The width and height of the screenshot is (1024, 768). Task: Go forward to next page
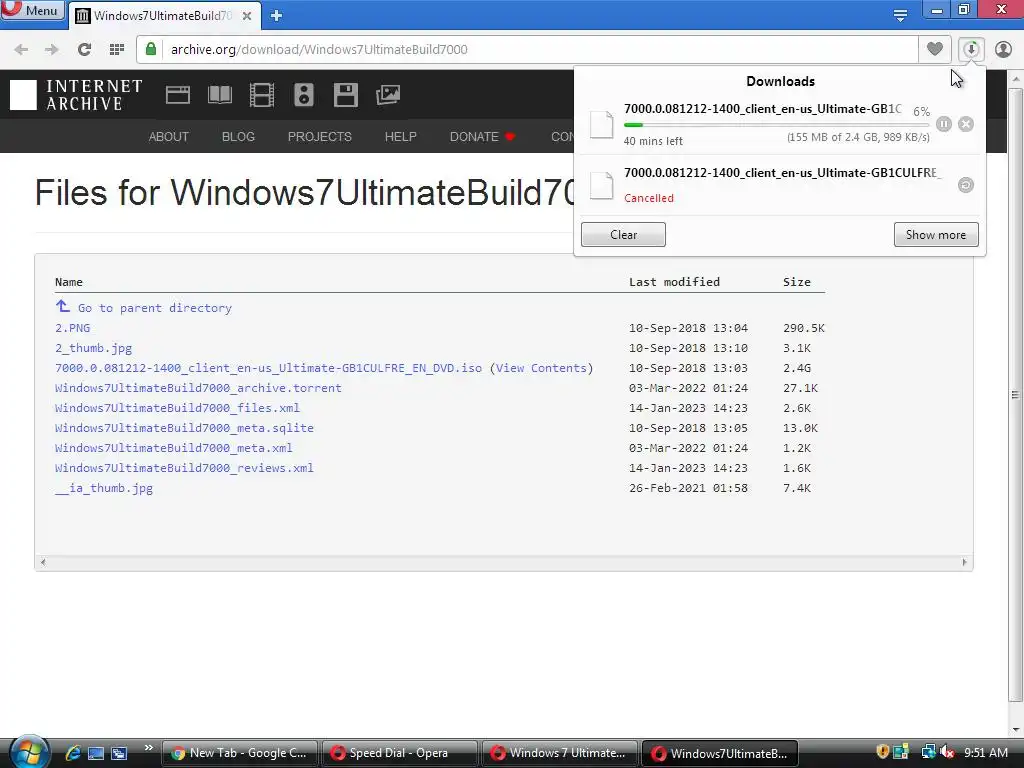[x=52, y=50]
